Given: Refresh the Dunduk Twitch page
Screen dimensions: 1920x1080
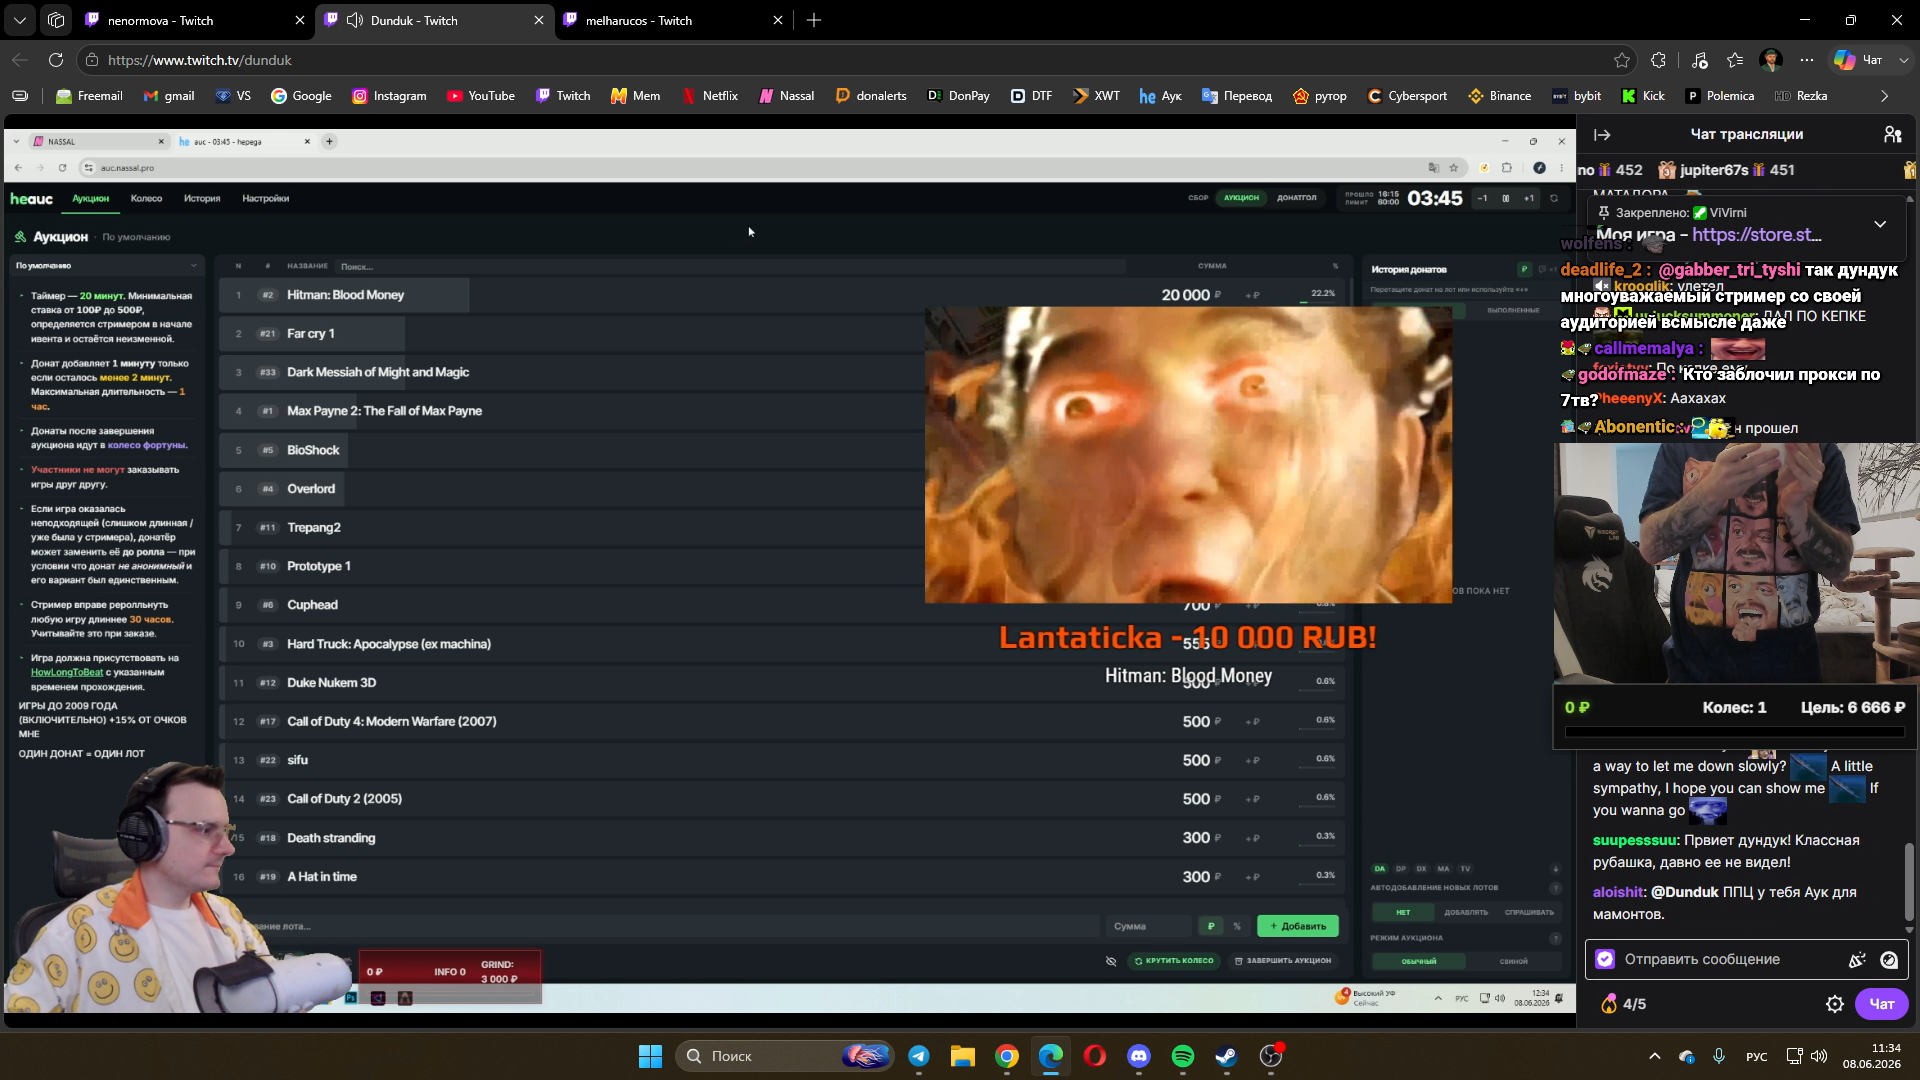Looking at the screenshot, I should point(56,60).
